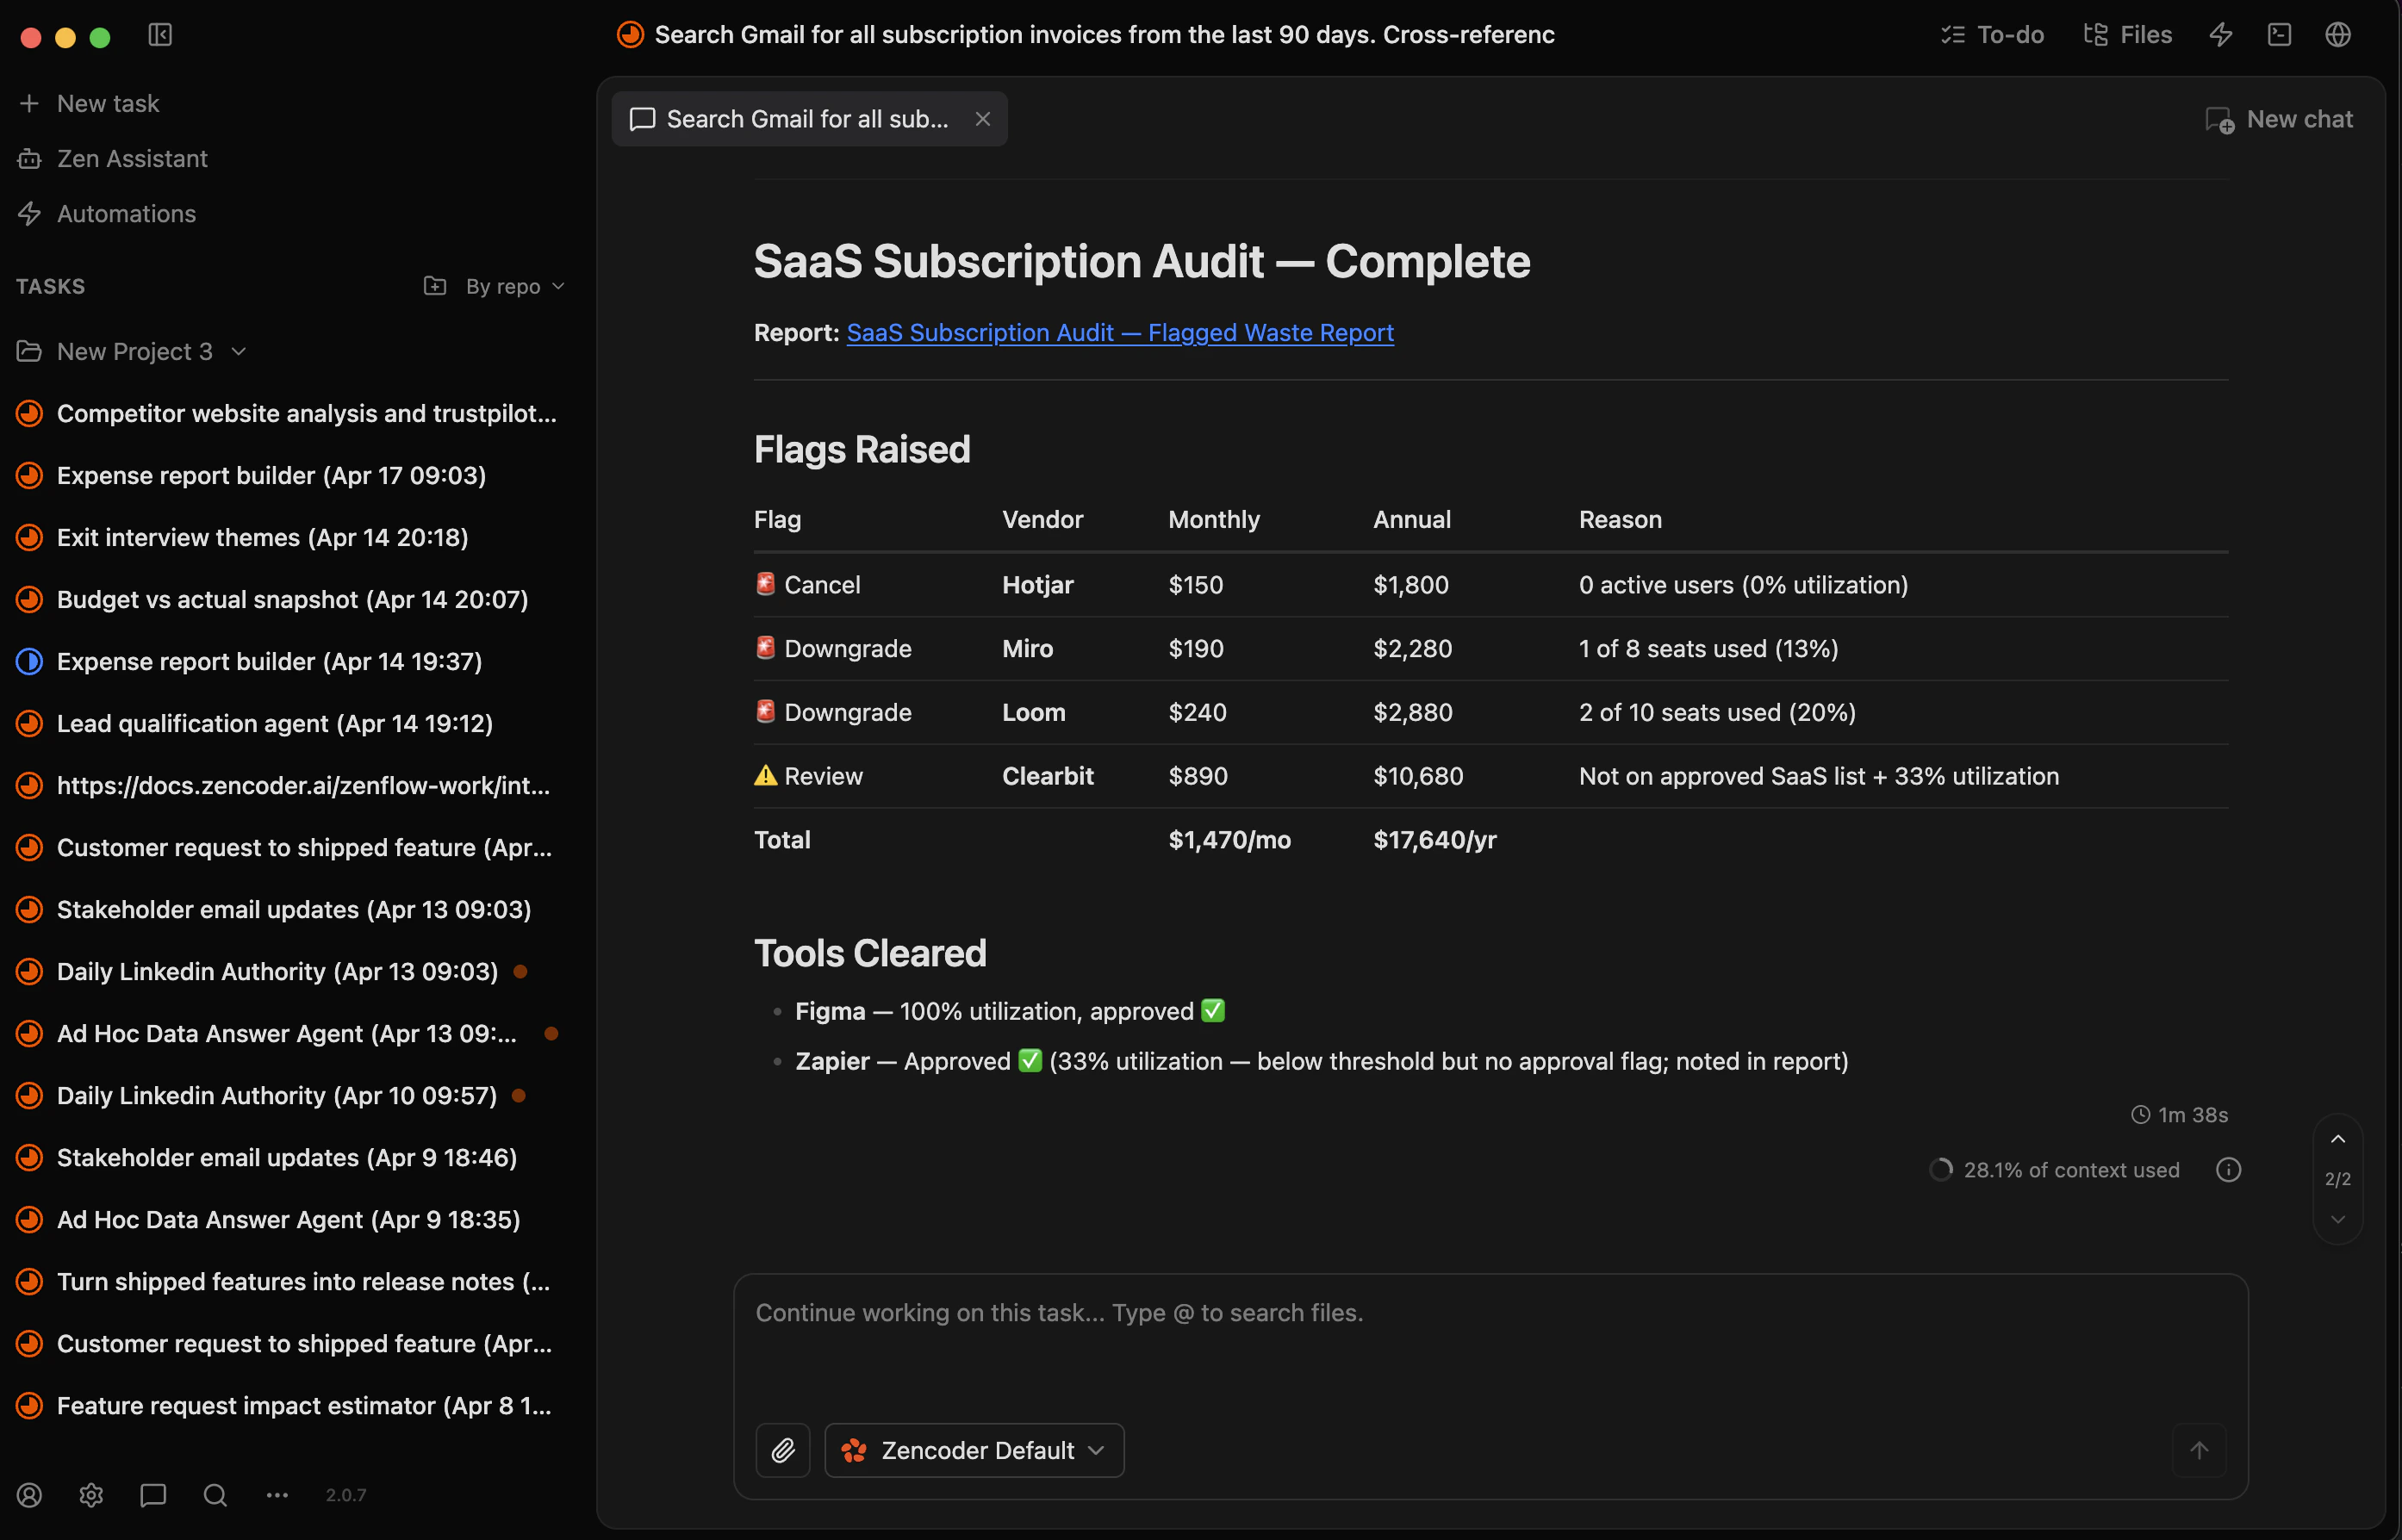Click the Clearbit vendor cell
Image resolution: width=2402 pixels, height=1540 pixels.
tap(1048, 776)
